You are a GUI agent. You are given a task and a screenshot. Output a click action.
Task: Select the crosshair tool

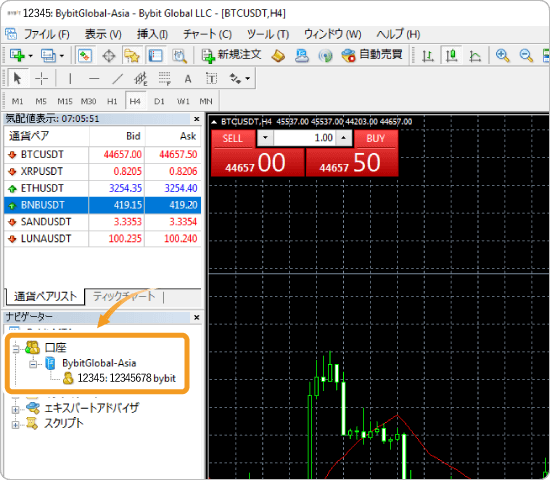41,78
